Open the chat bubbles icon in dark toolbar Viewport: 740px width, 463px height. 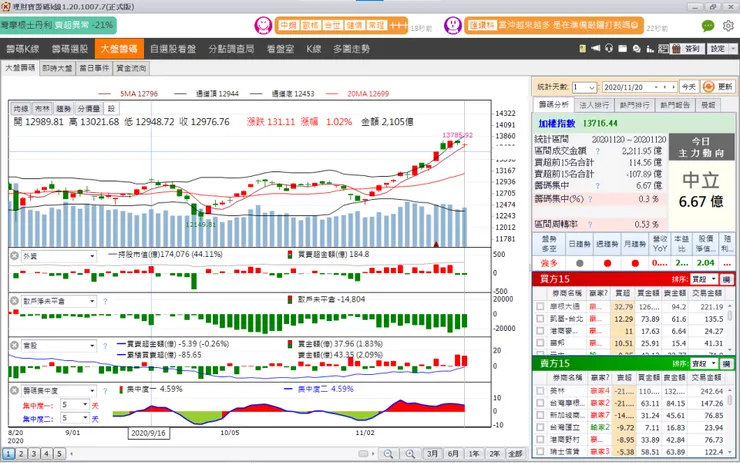[x=637, y=49]
